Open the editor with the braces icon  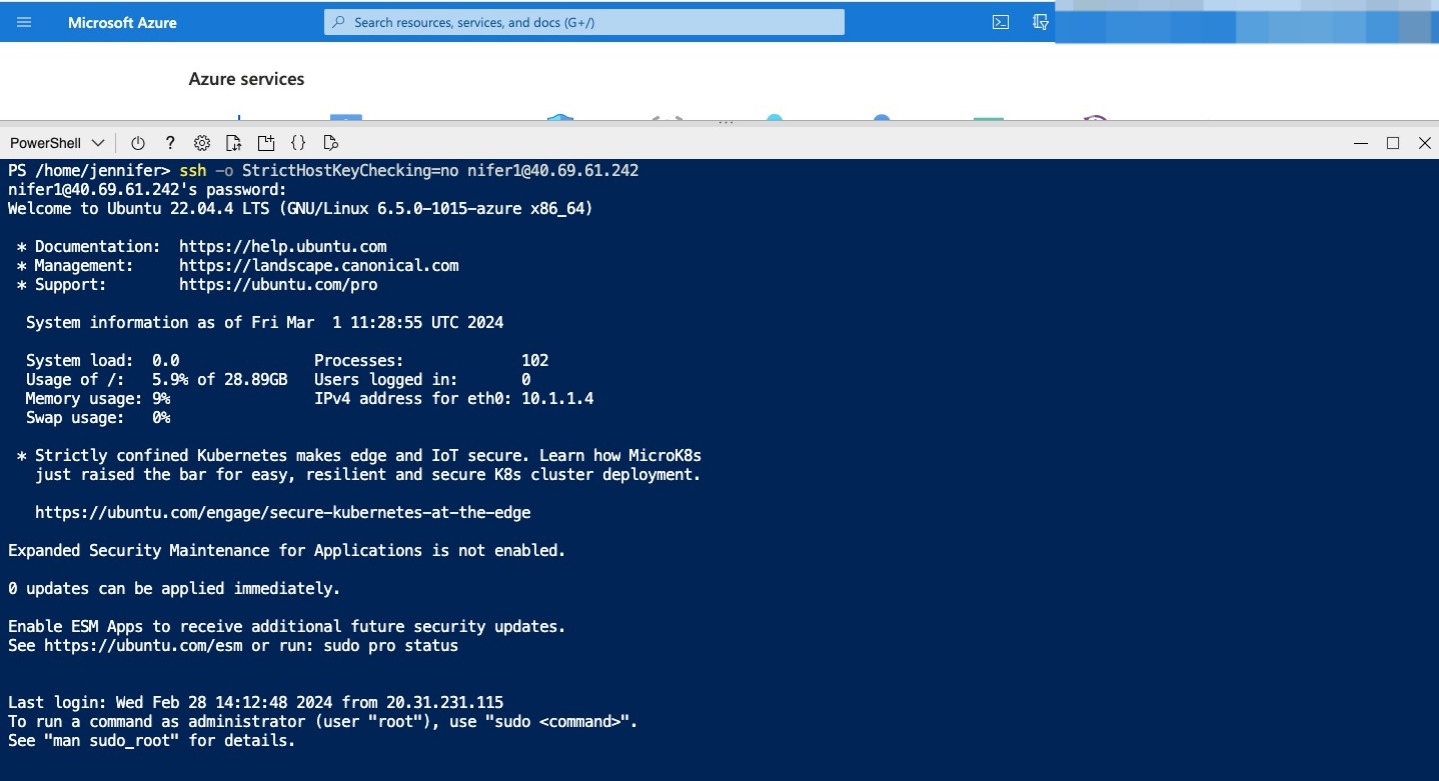[298, 143]
